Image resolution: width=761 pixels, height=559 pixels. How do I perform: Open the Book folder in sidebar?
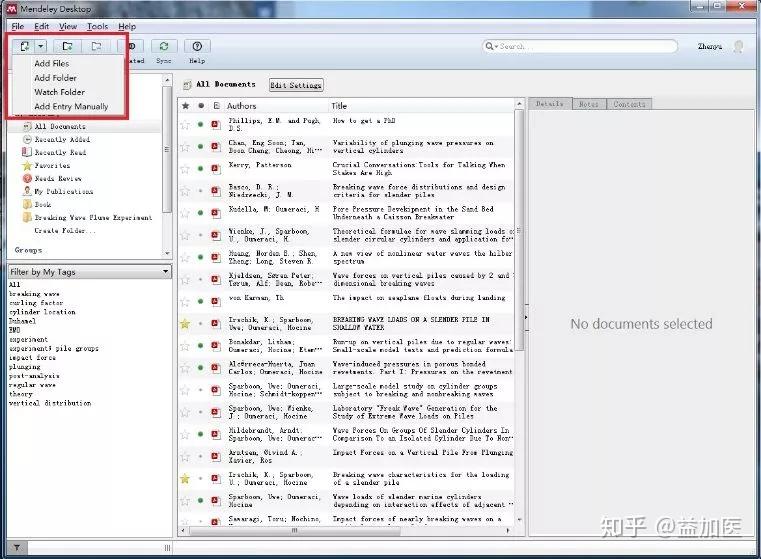coord(43,204)
